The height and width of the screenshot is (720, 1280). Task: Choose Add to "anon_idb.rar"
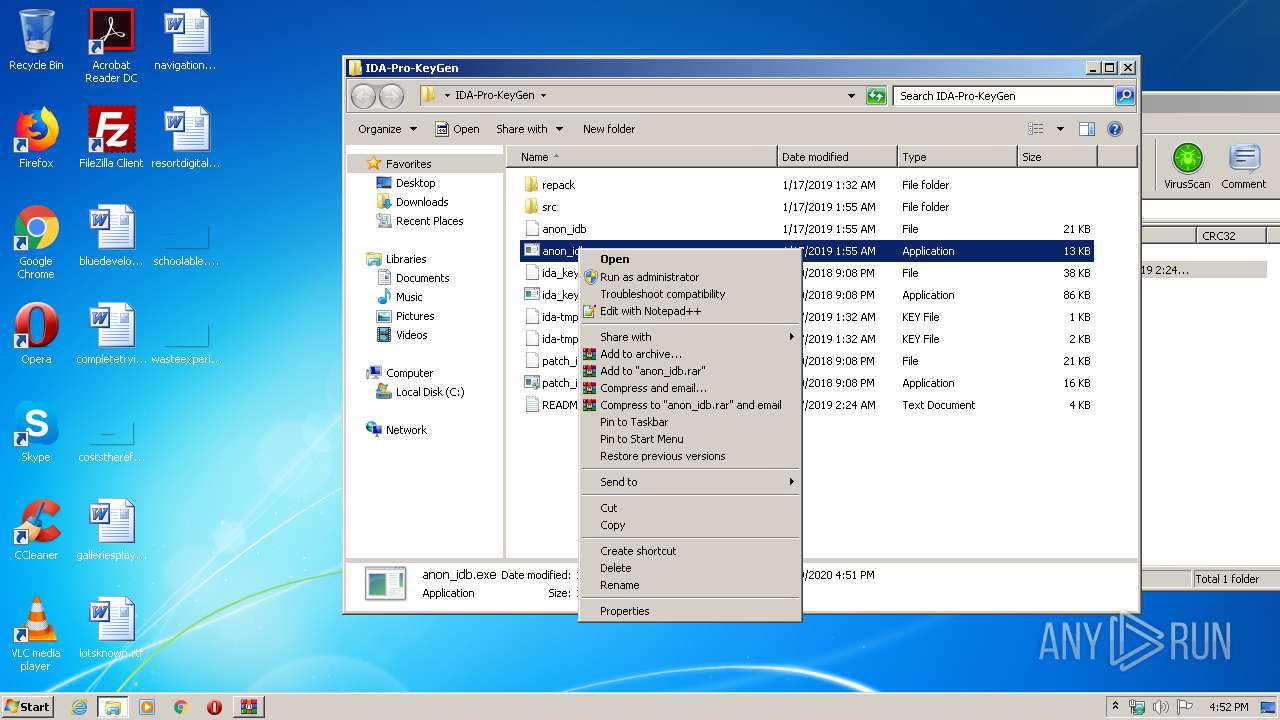pyautogui.click(x=690, y=371)
